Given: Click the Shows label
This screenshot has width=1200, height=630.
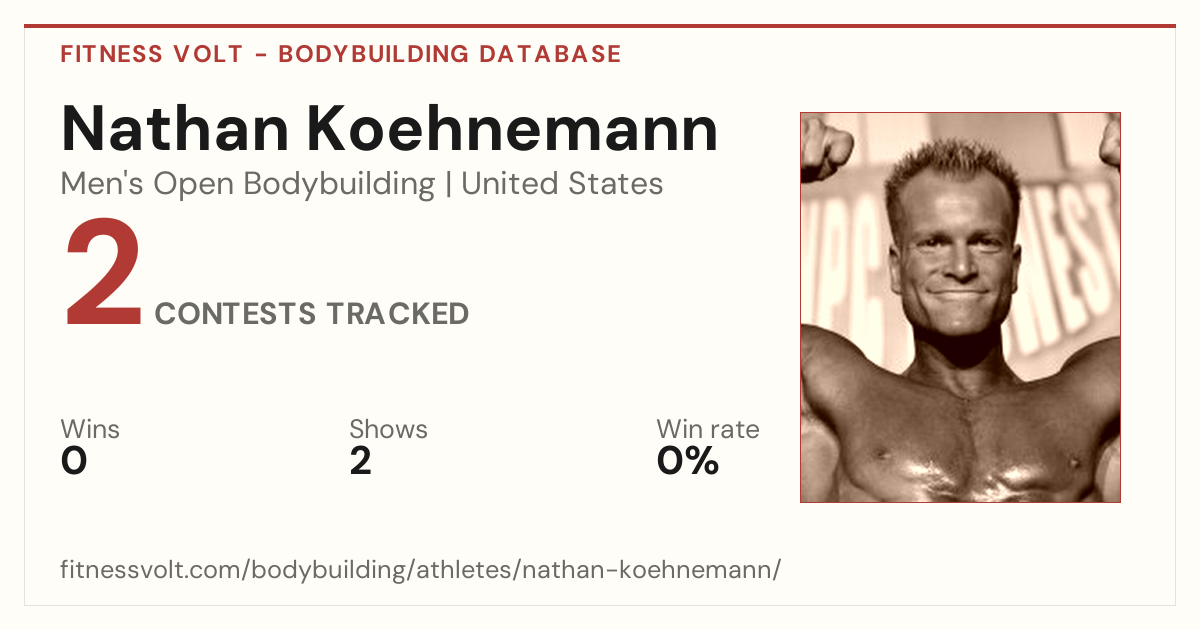Looking at the screenshot, I should click(x=388, y=429).
